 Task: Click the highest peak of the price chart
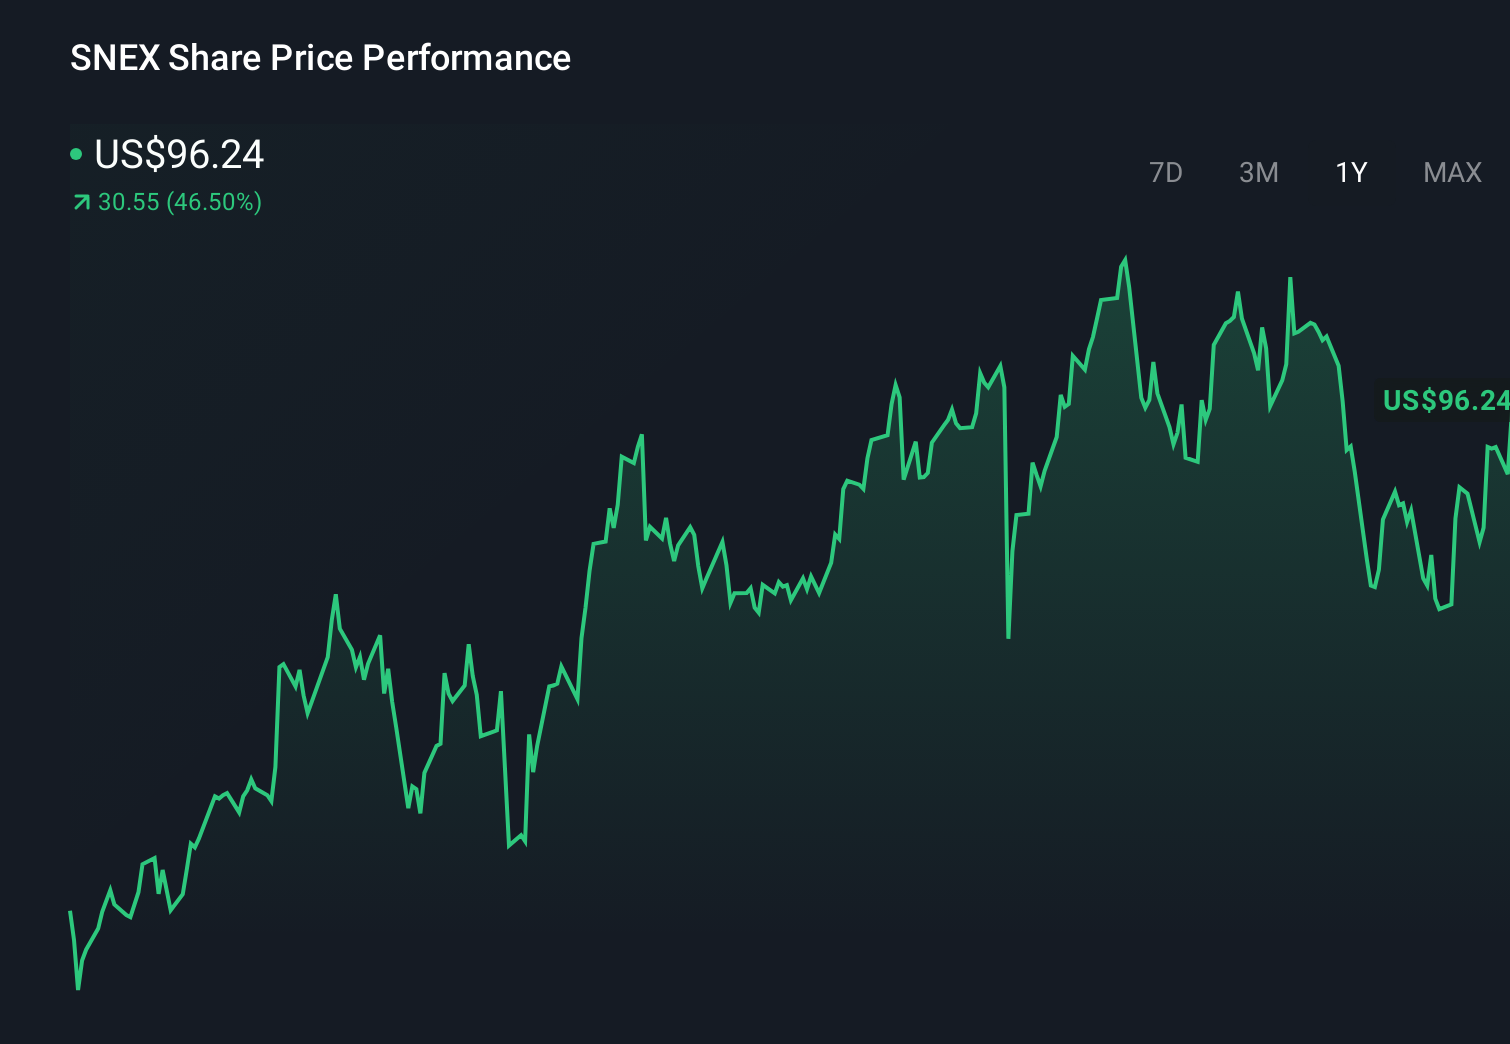coord(1124,258)
